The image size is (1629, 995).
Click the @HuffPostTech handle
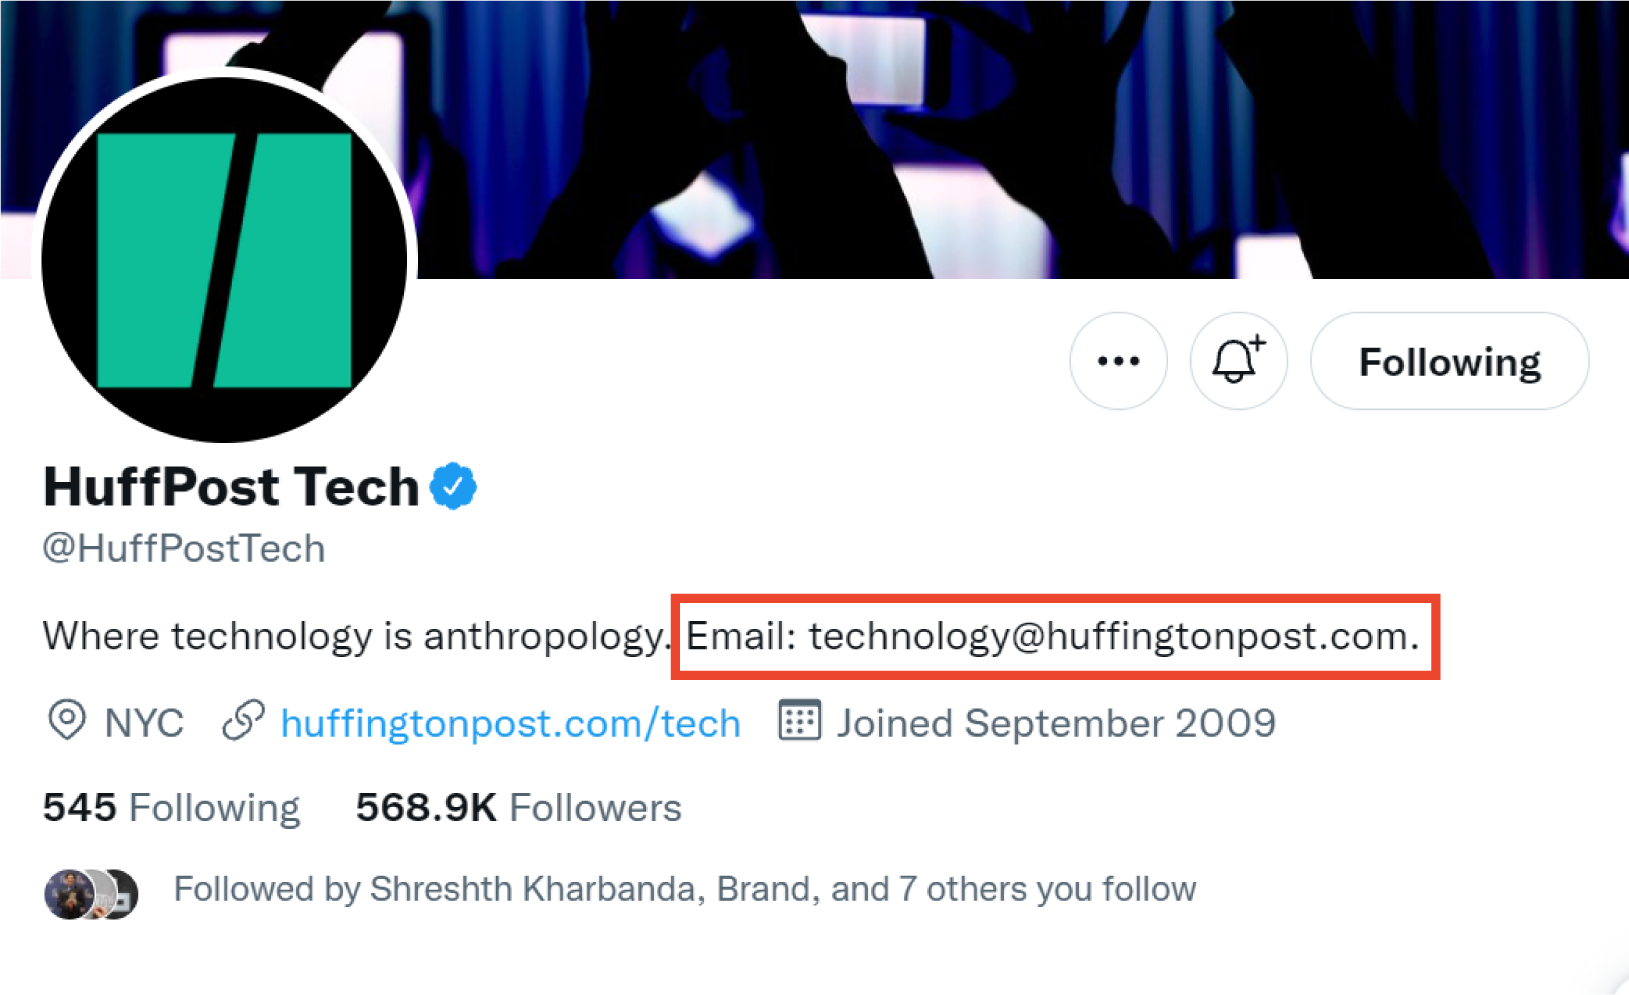[x=184, y=548]
